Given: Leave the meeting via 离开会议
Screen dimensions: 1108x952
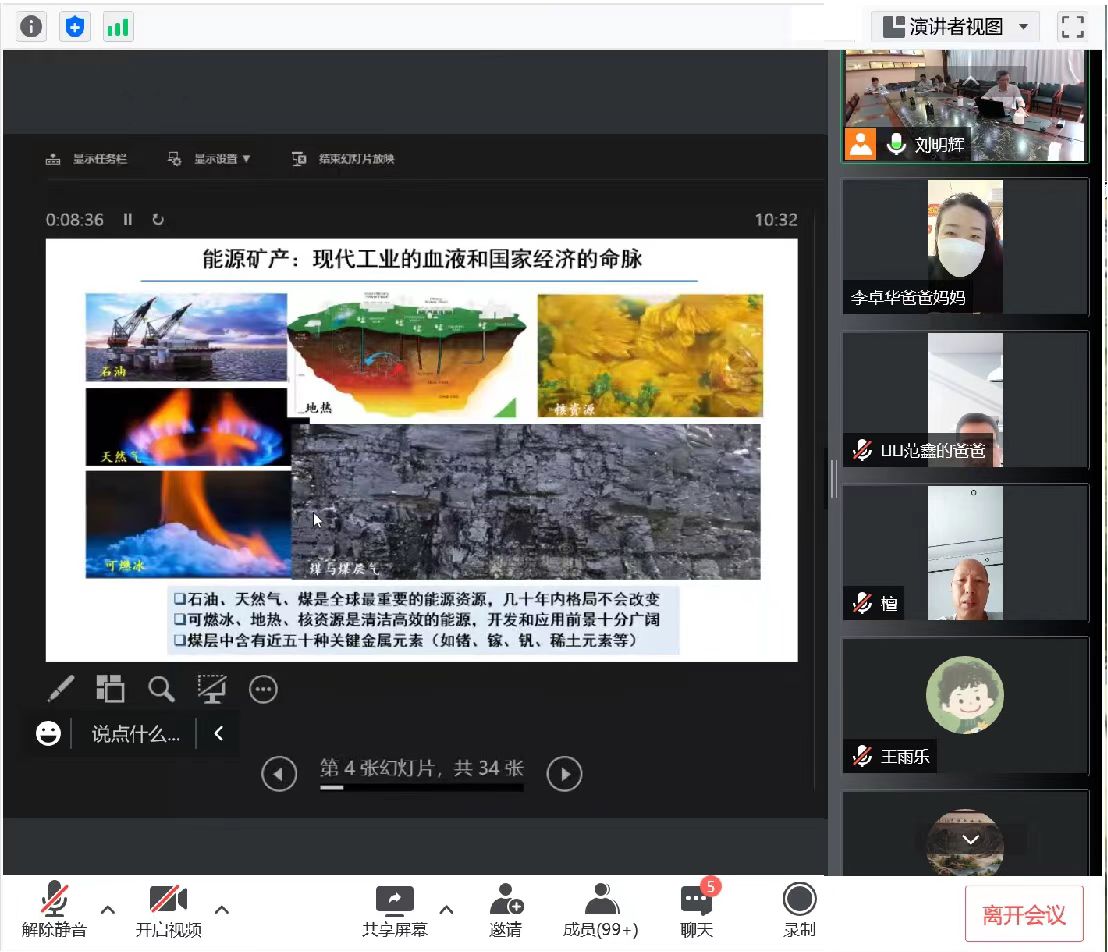Looking at the screenshot, I should coord(1023,914).
